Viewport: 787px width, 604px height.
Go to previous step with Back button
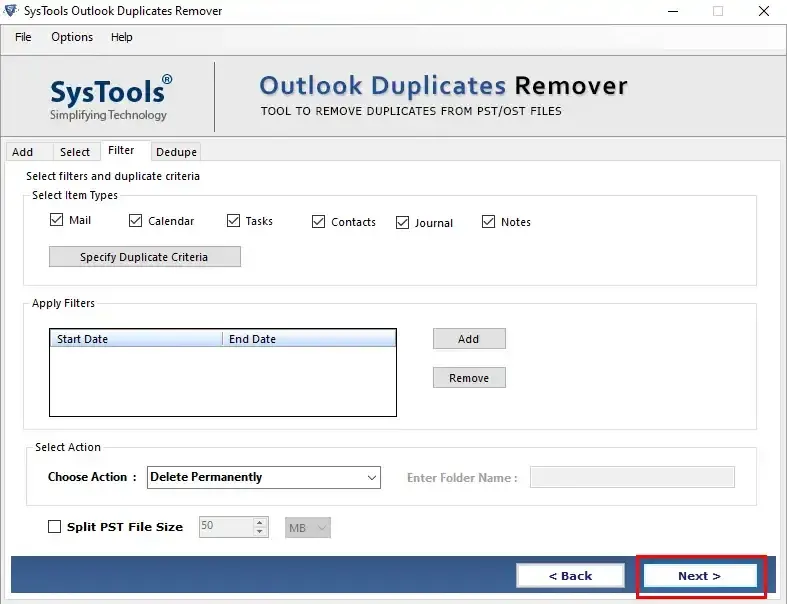click(571, 576)
